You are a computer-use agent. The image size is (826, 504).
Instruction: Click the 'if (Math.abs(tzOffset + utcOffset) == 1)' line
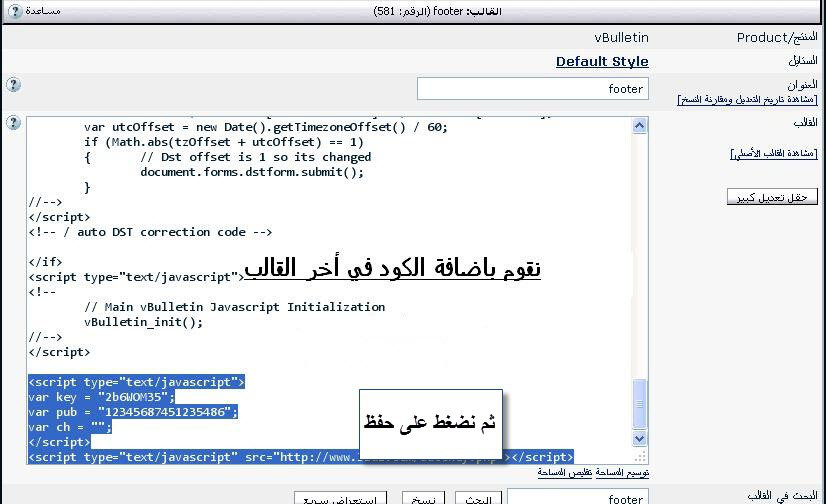pyautogui.click(x=223, y=142)
